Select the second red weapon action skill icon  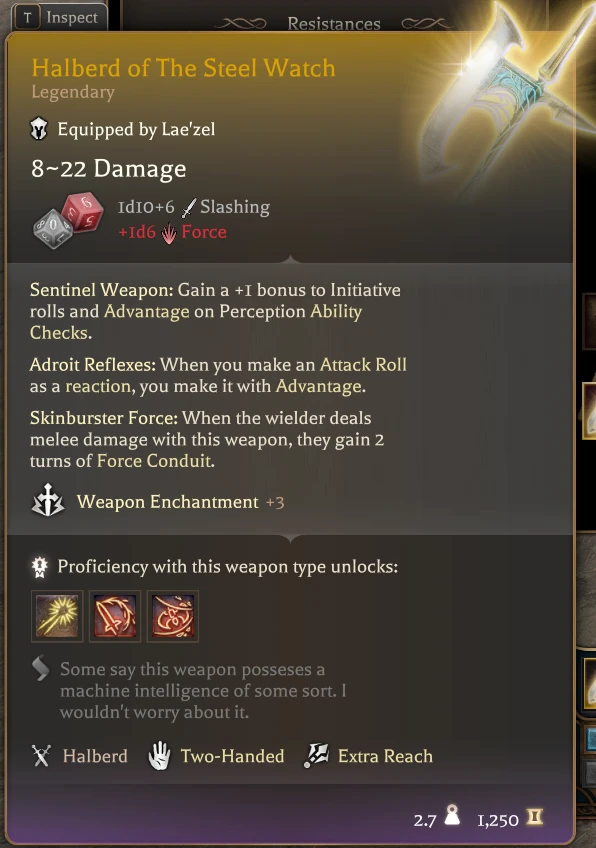115,616
